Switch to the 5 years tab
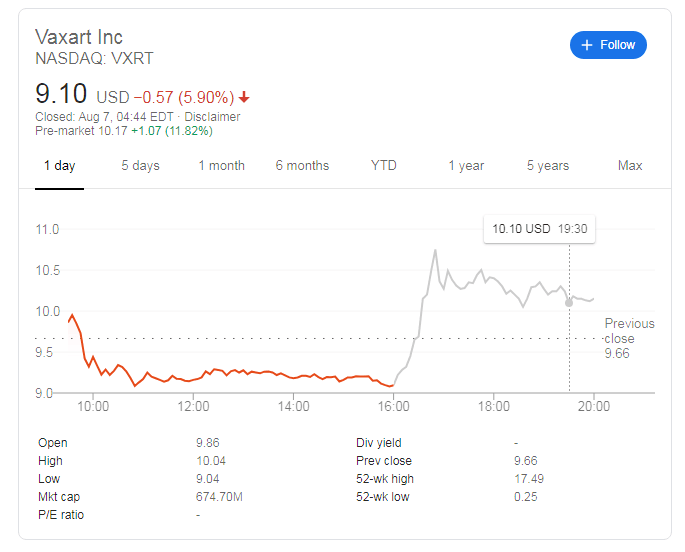Viewport: 685px width, 552px height. (548, 166)
